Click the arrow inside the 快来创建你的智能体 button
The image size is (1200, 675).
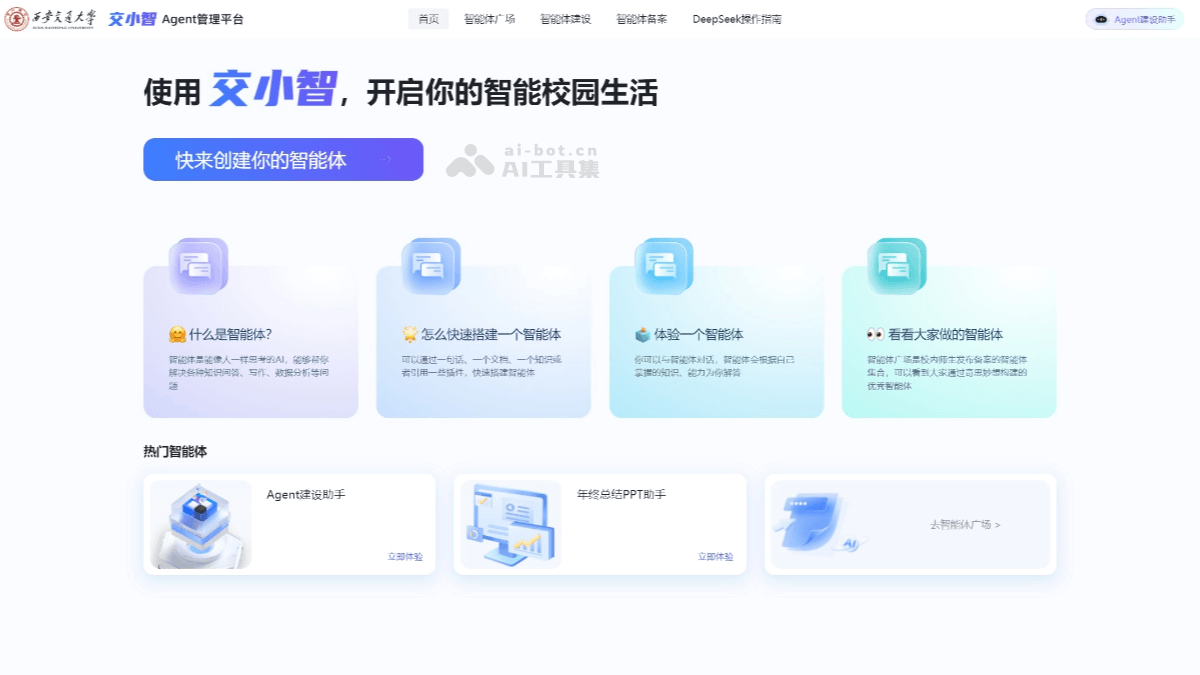(384, 159)
